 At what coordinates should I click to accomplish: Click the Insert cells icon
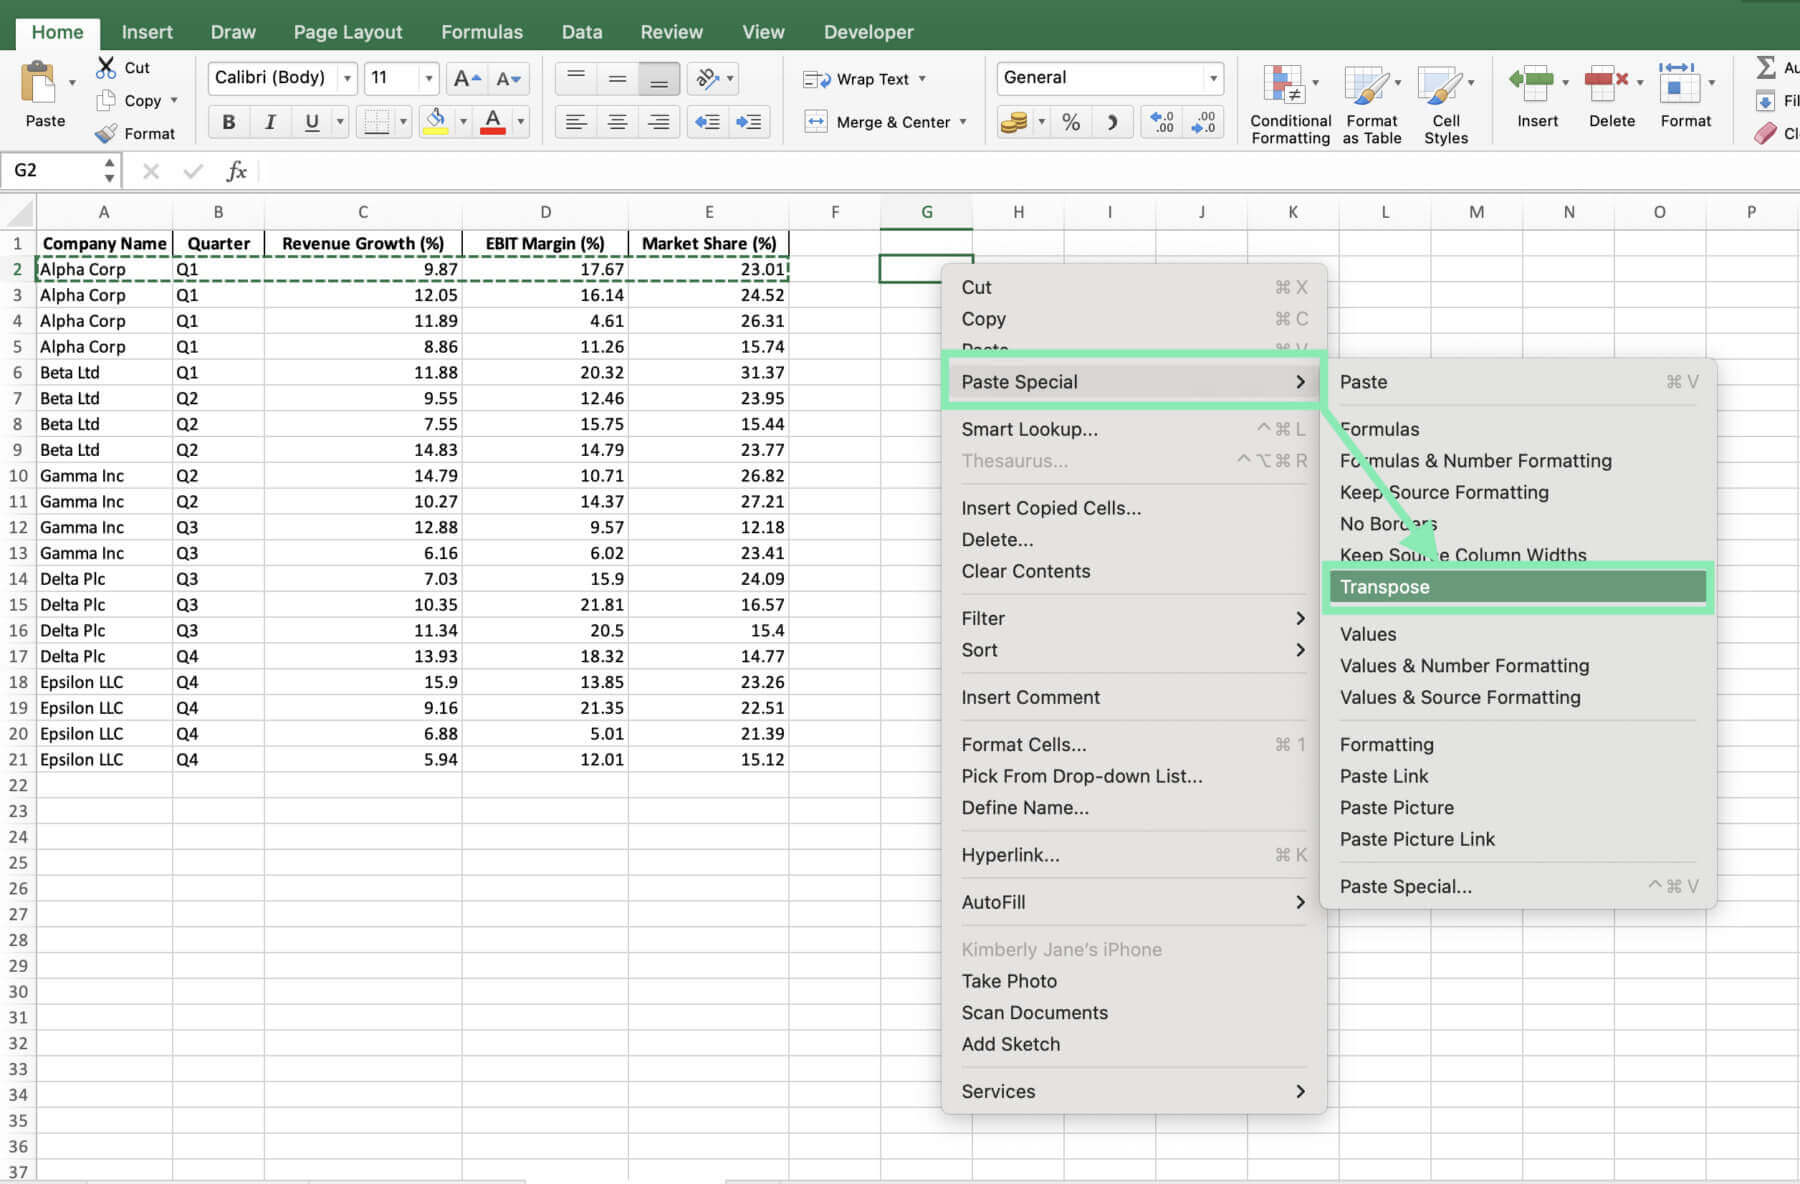point(1531,82)
